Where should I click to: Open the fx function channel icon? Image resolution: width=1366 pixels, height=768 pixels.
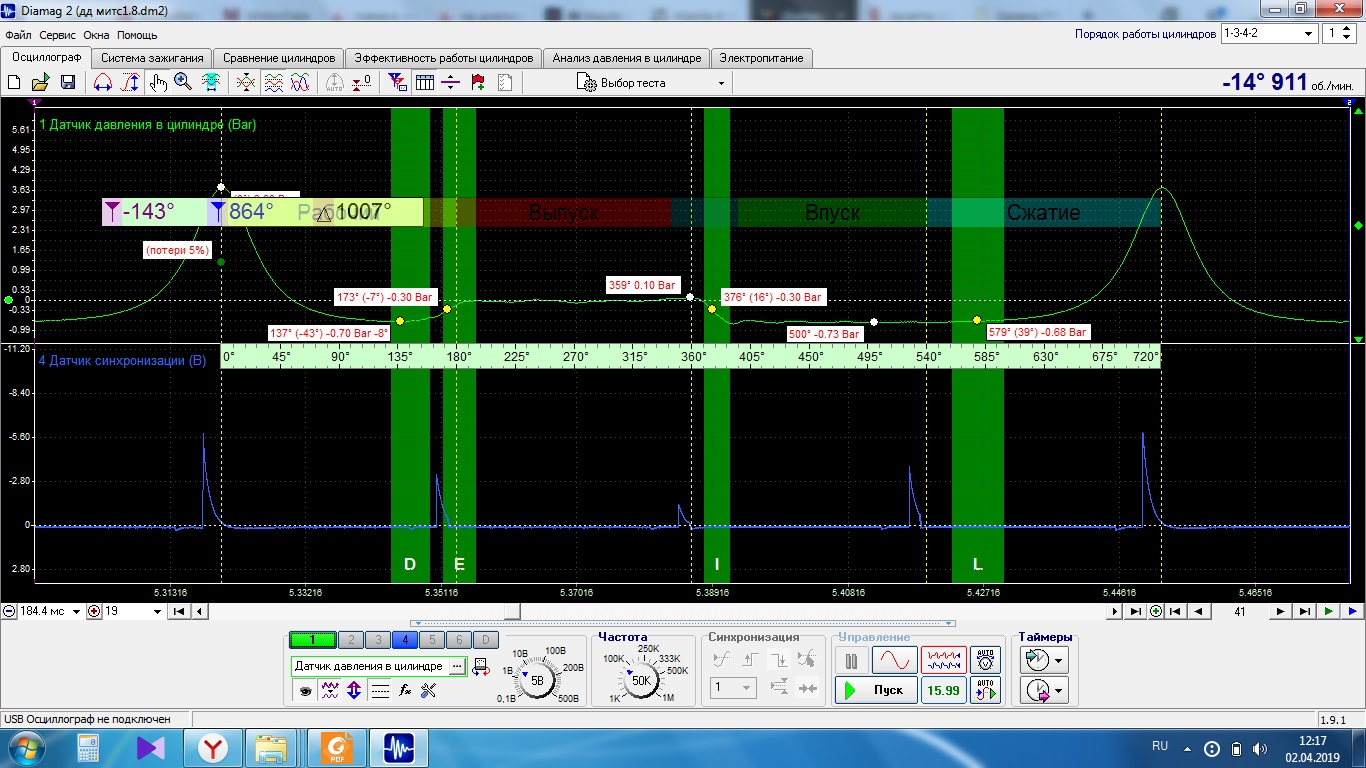(x=405, y=690)
